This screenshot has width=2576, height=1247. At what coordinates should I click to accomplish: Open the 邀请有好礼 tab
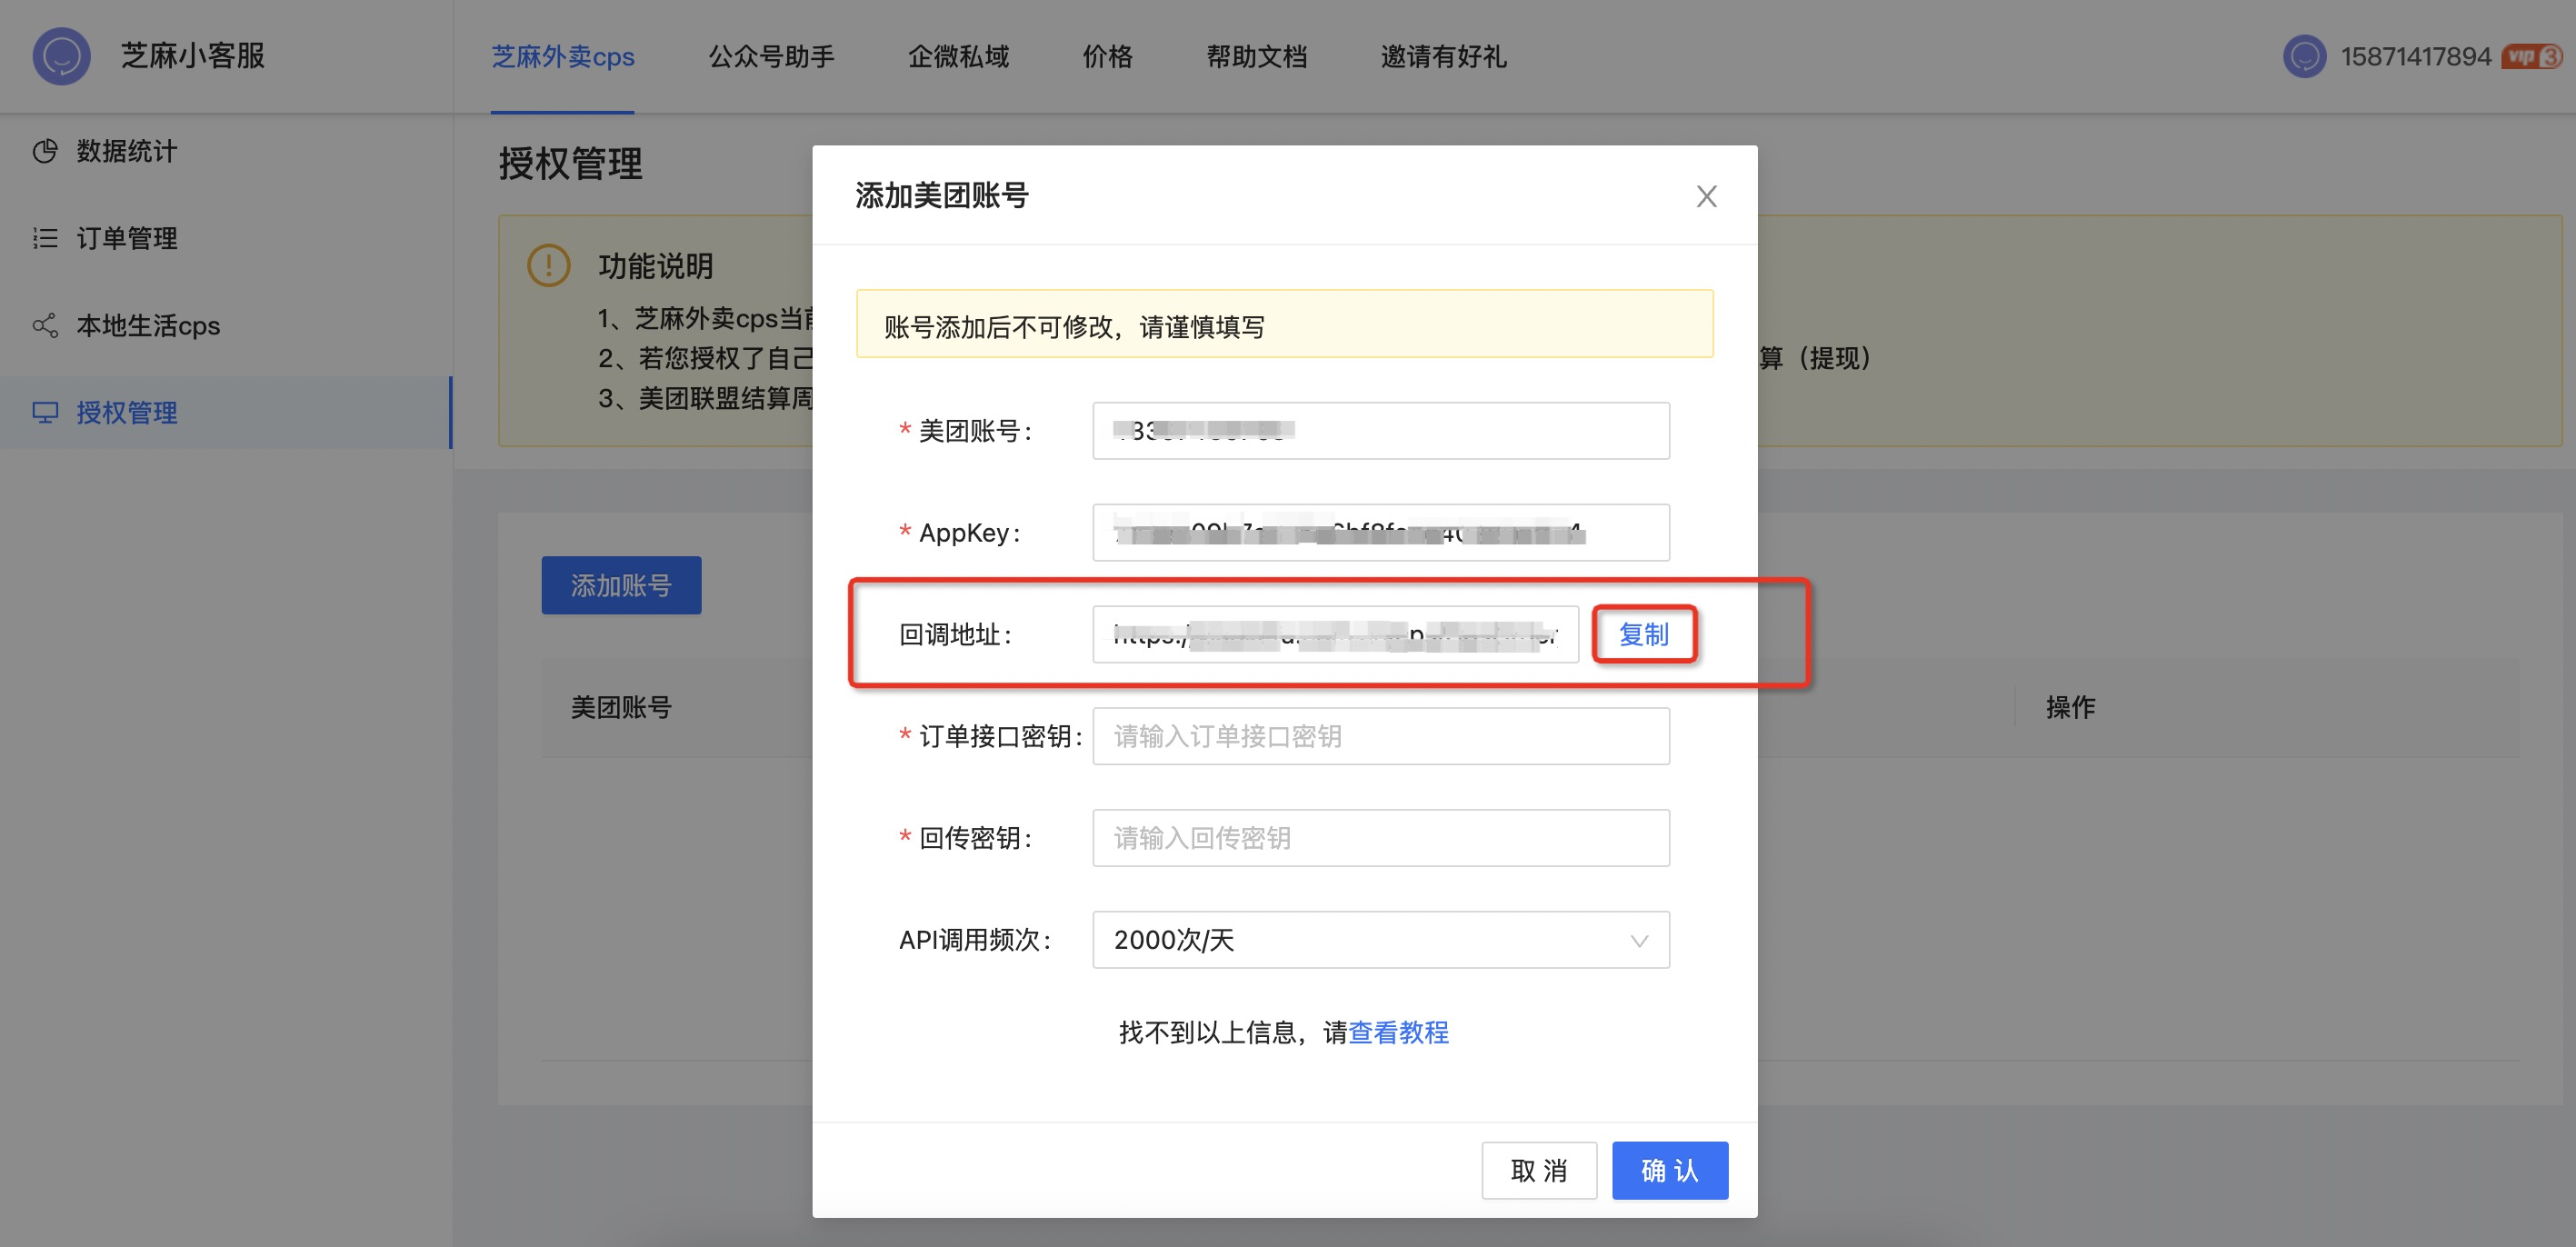point(1443,56)
